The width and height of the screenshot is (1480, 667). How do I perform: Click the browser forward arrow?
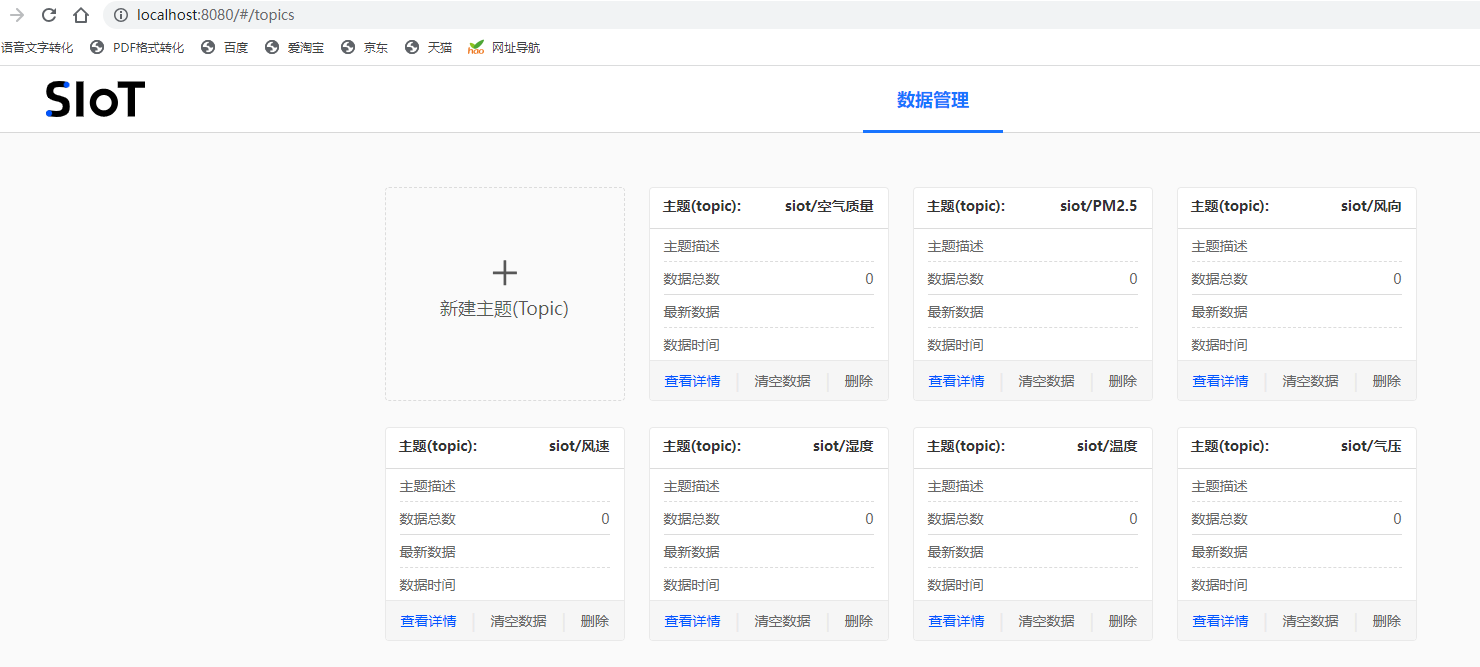pos(17,15)
